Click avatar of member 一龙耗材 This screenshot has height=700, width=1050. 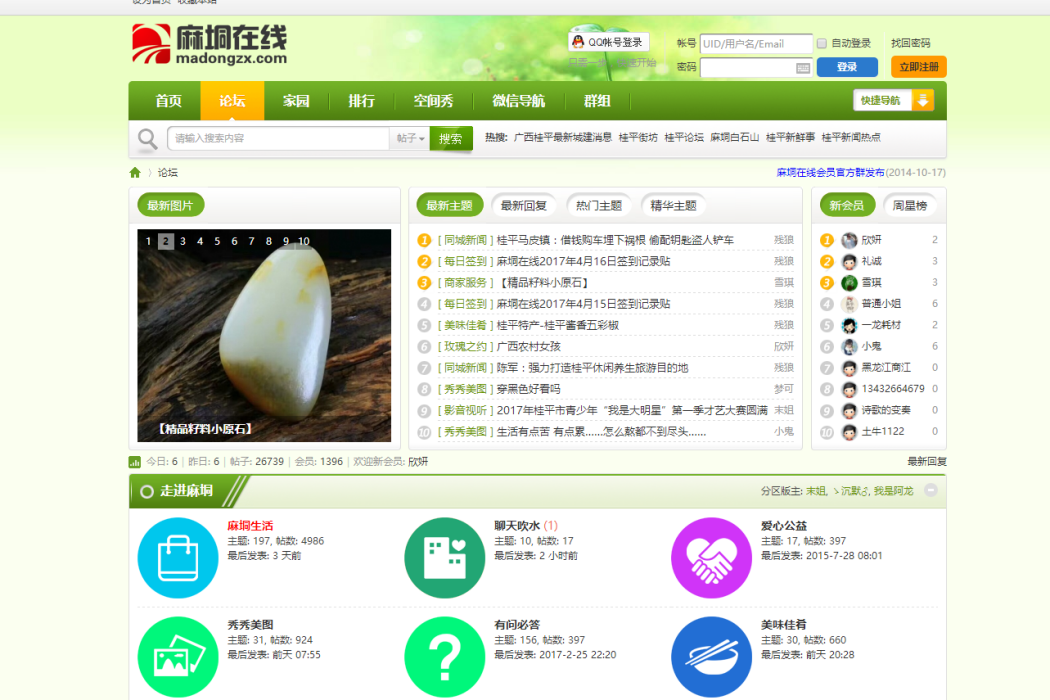point(849,326)
